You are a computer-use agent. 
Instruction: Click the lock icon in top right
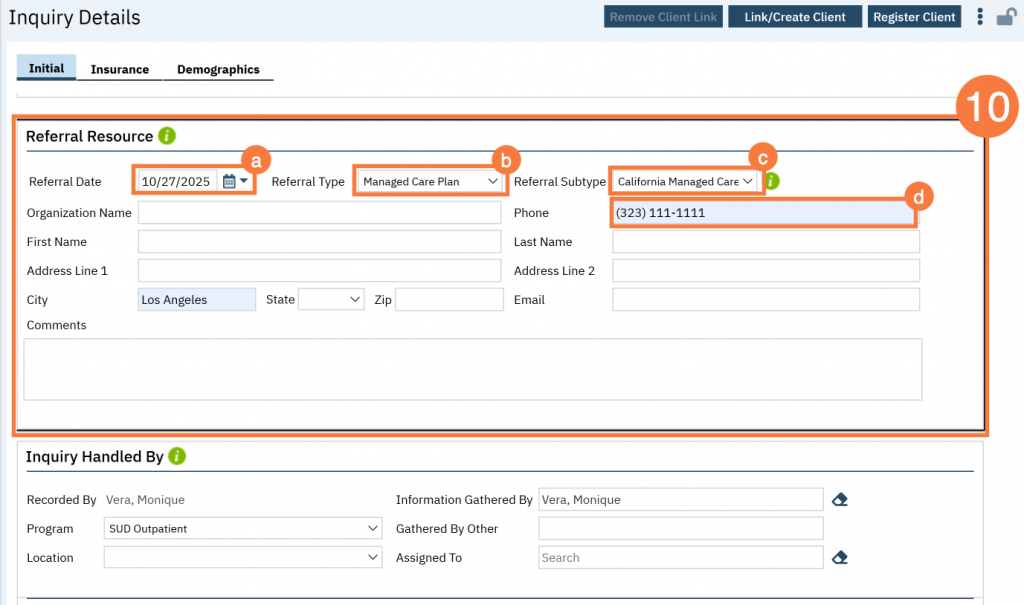[1006, 17]
